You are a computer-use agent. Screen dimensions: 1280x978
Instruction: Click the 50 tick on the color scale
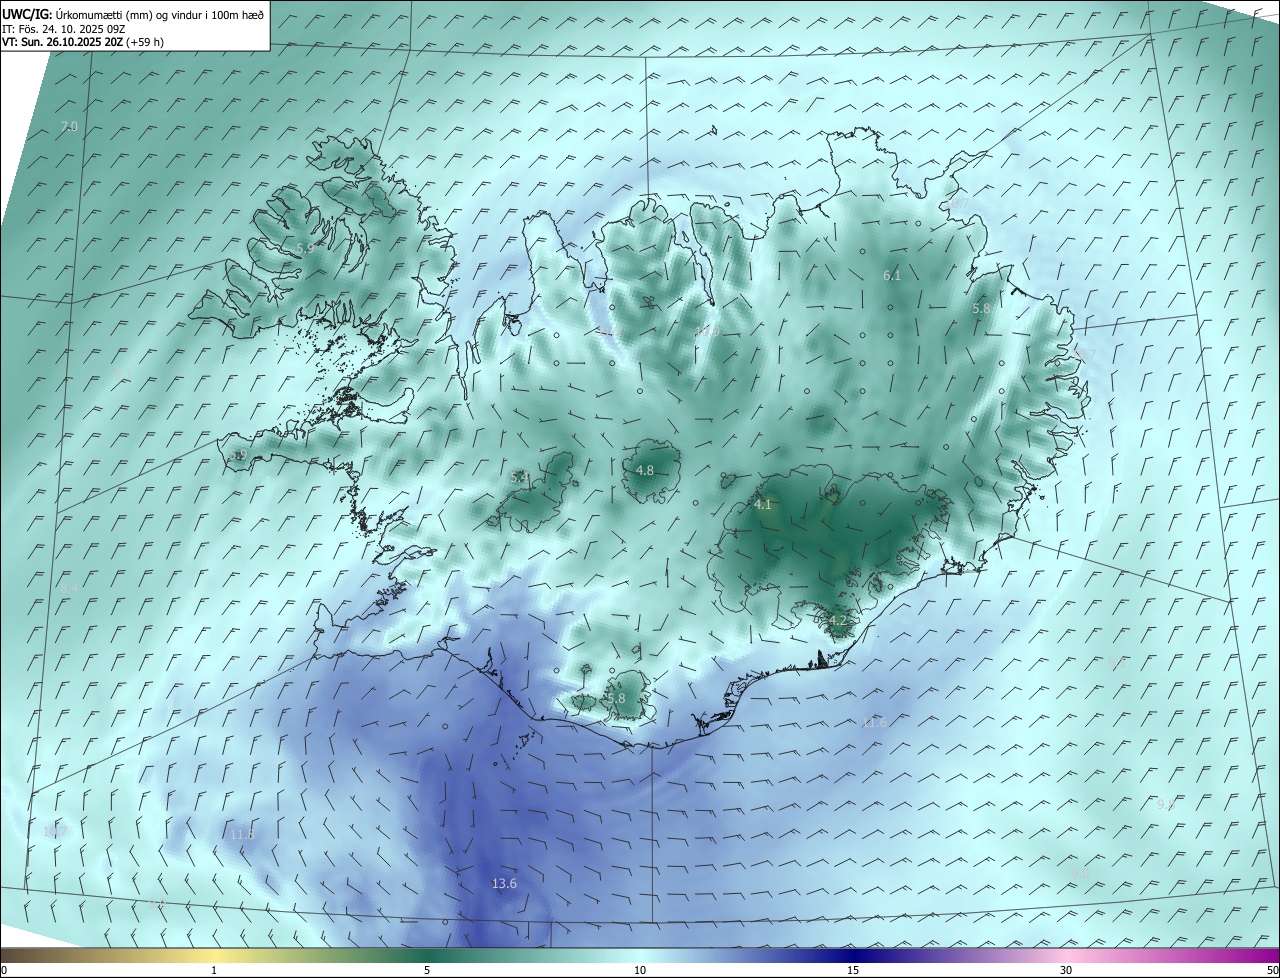coord(1272,970)
